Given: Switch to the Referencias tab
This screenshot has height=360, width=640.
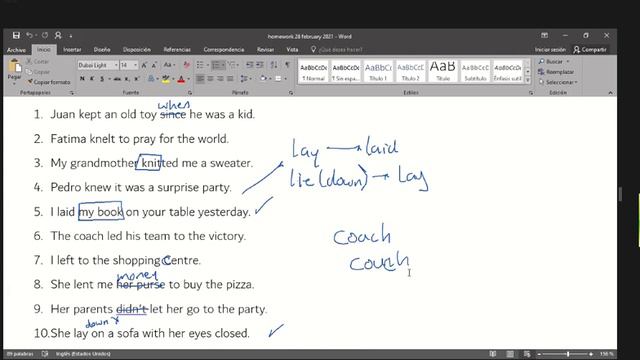Looking at the screenshot, I should (177, 50).
